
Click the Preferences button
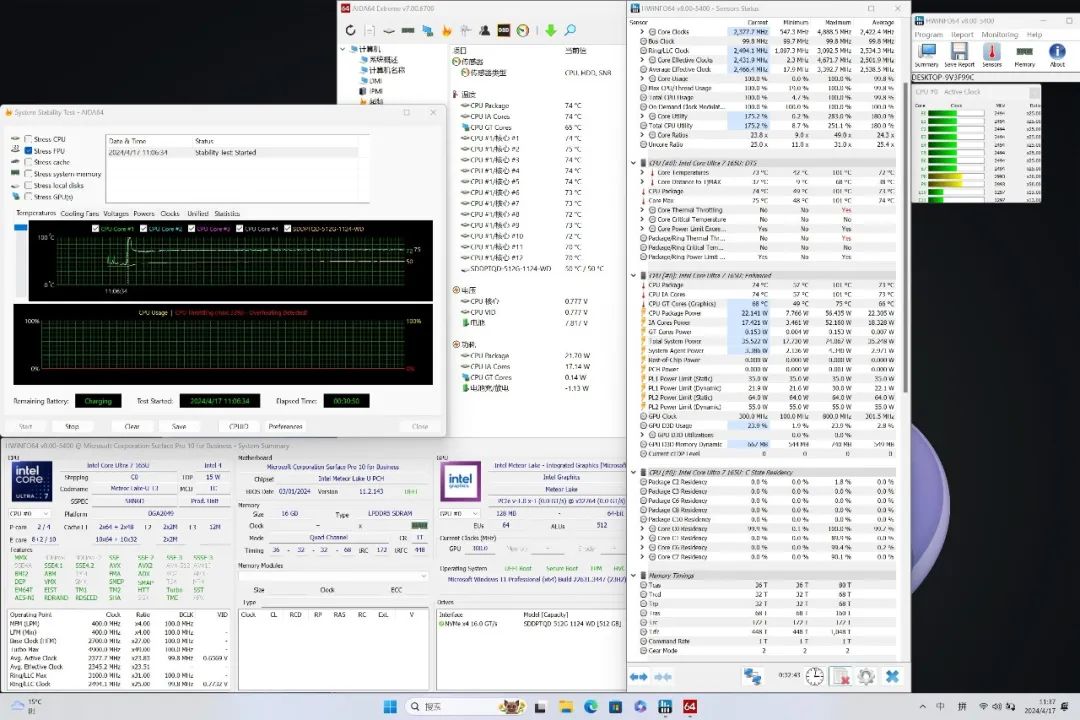tap(285, 426)
